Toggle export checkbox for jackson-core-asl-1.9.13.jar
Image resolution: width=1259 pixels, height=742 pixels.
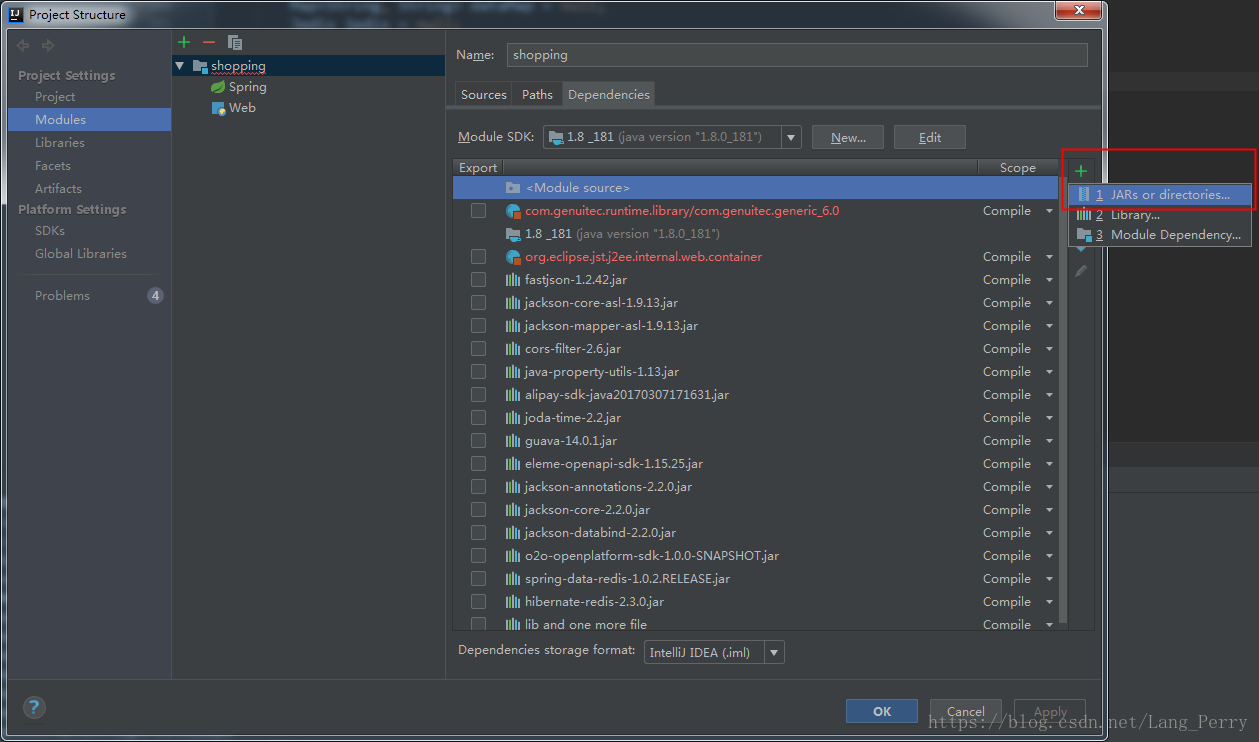point(478,303)
